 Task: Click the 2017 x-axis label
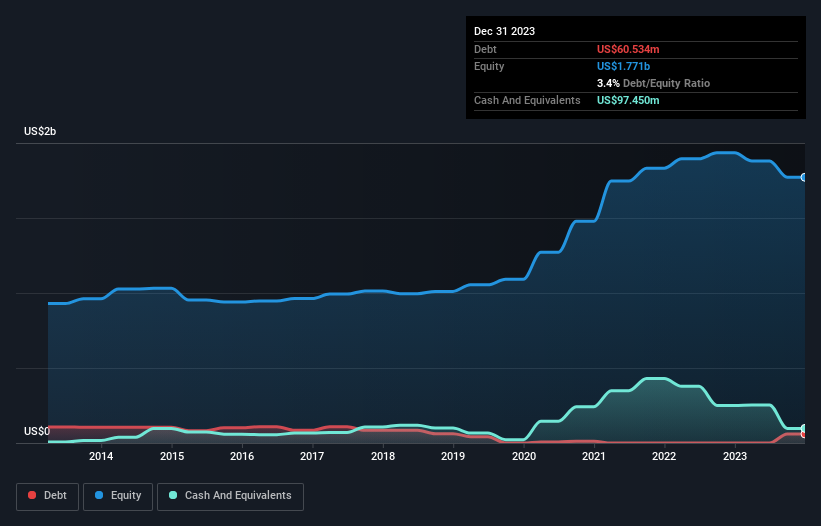pyautogui.click(x=312, y=456)
